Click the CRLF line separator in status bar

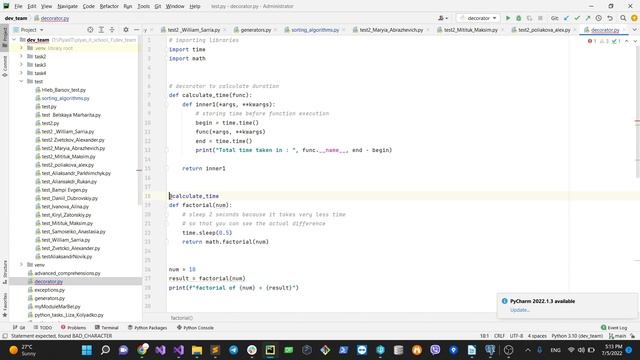click(500, 336)
